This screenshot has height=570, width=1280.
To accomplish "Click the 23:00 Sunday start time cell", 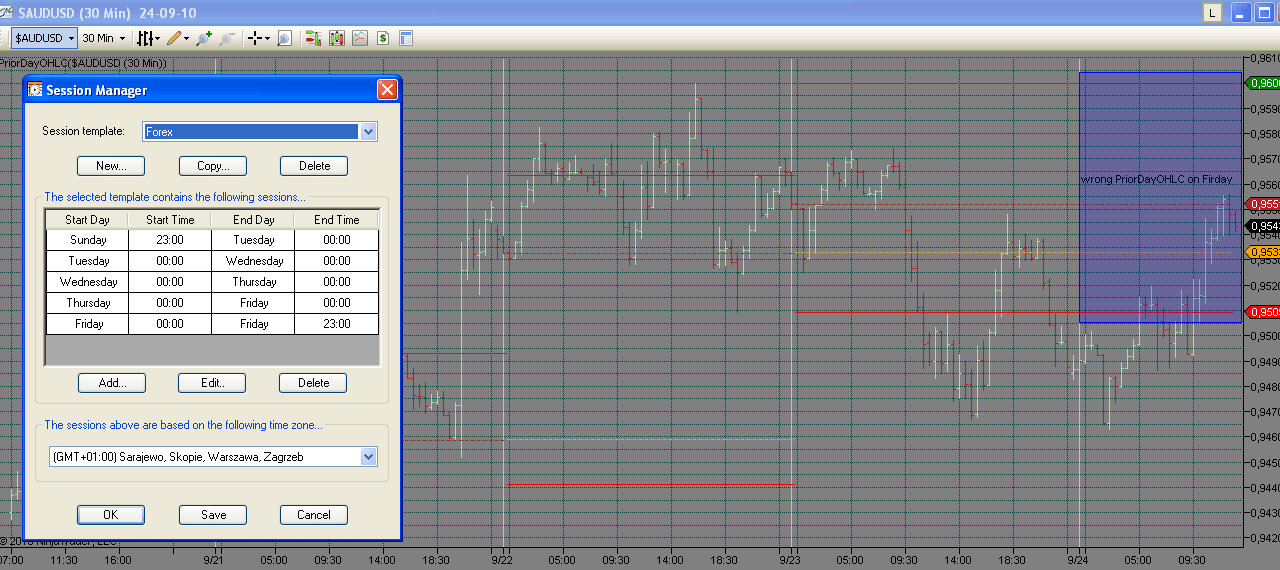I will click(170, 240).
